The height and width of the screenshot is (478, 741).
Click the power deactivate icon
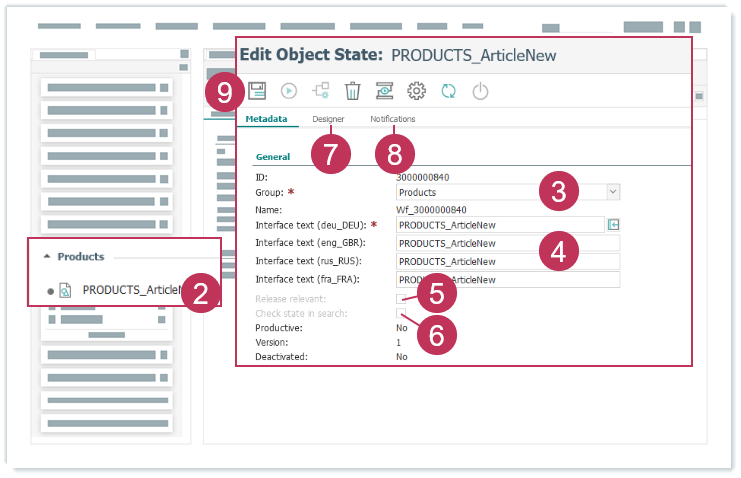tap(481, 91)
